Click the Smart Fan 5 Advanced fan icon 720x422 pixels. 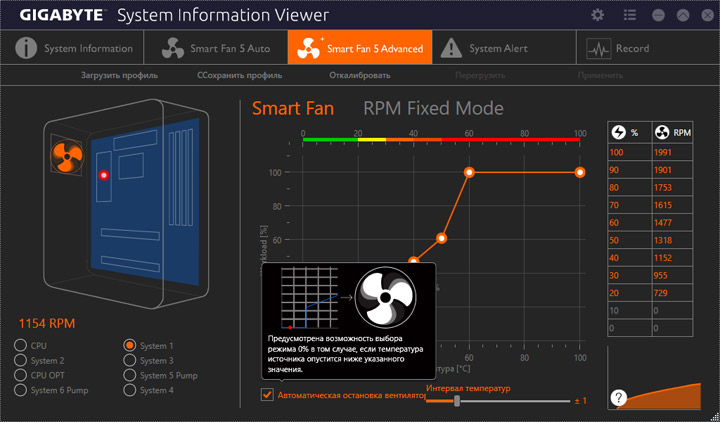(309, 48)
